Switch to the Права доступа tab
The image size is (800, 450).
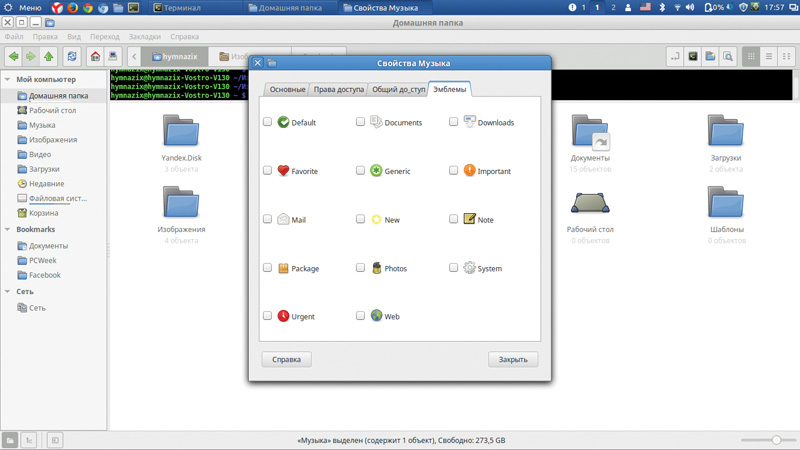pos(338,90)
